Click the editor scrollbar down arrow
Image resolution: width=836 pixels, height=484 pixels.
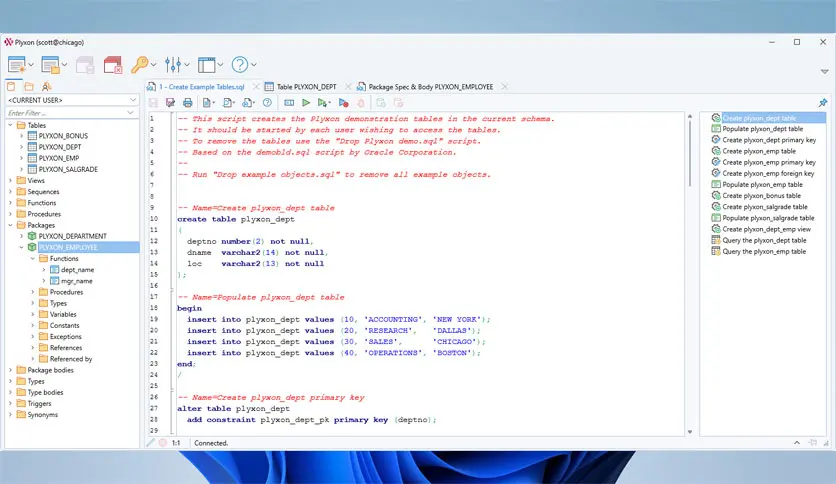coord(690,432)
